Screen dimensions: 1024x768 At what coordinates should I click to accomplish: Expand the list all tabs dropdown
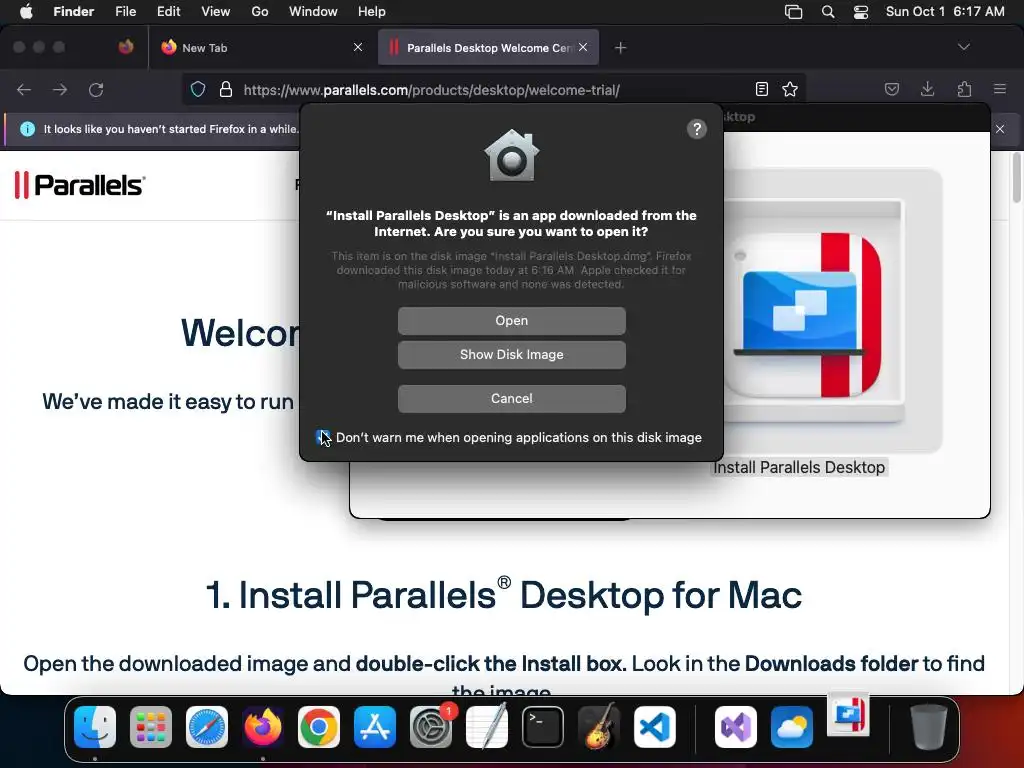[x=963, y=47]
